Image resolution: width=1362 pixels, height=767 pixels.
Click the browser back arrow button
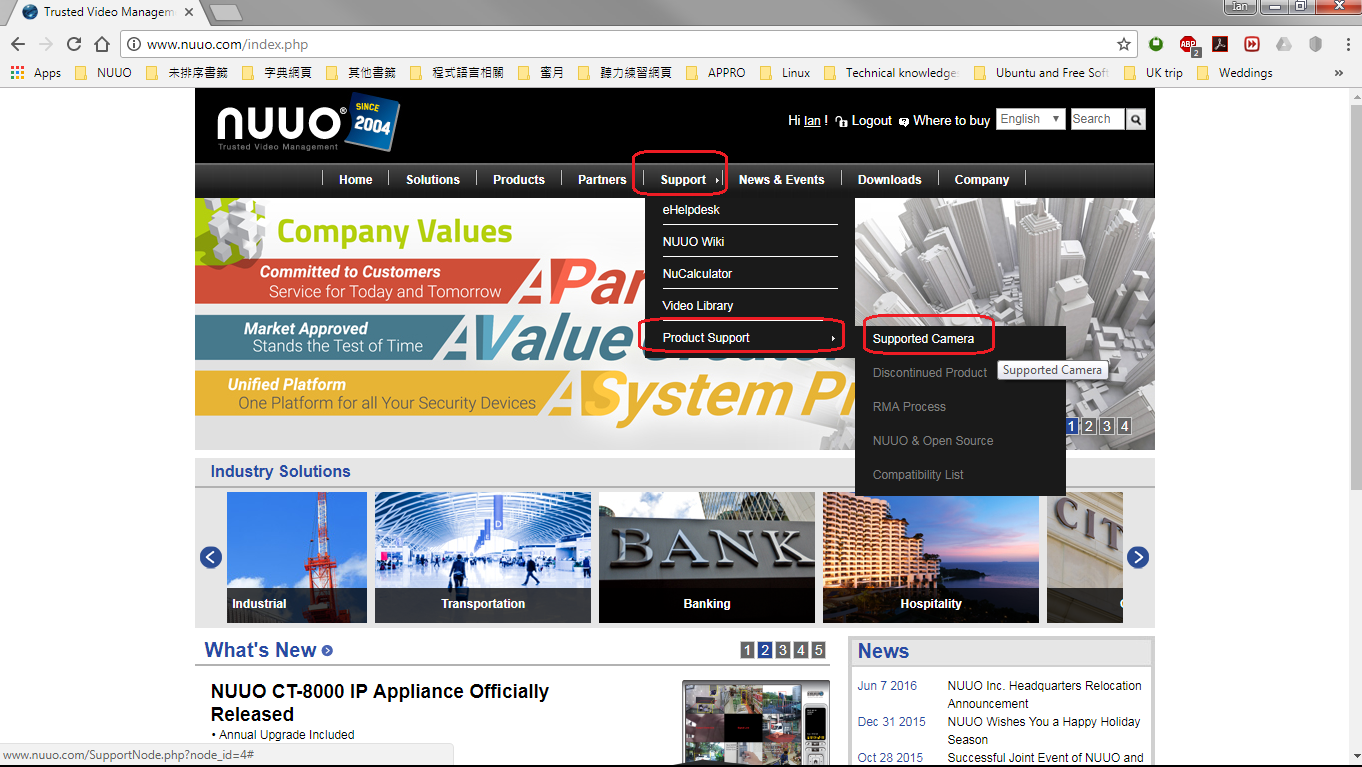click(18, 44)
